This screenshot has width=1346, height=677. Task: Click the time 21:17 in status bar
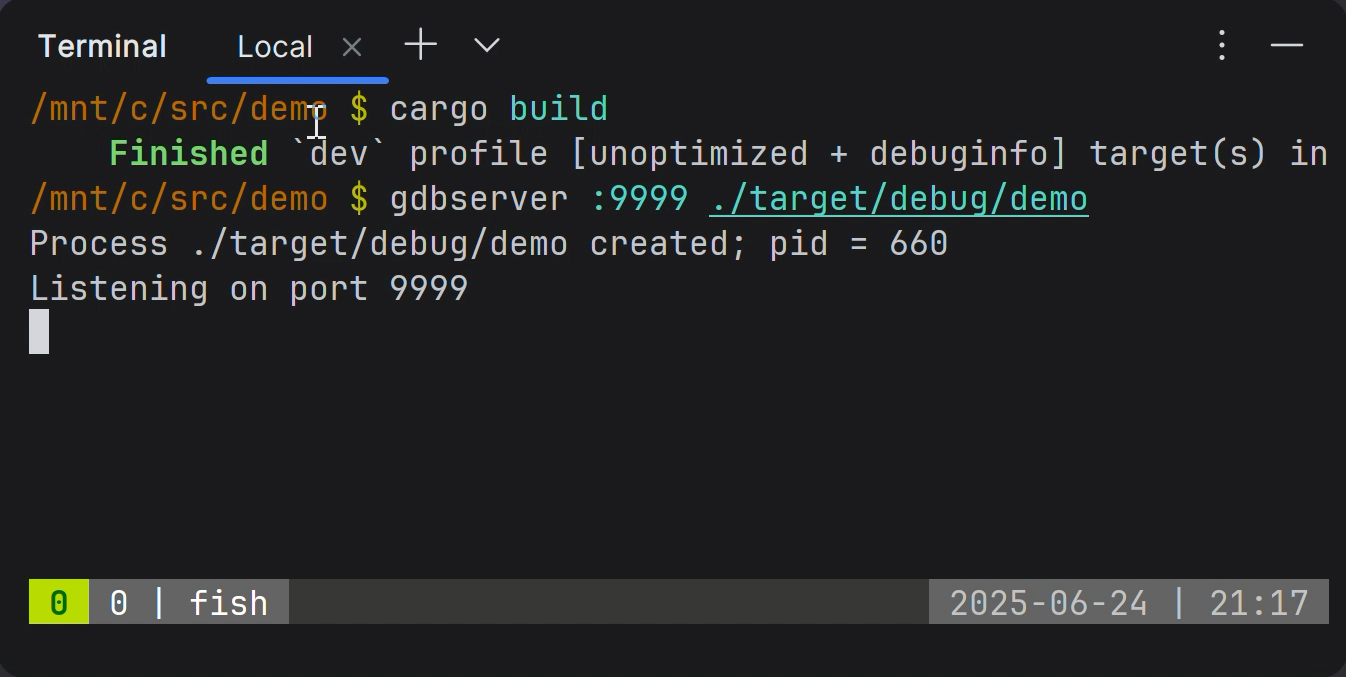tap(1259, 602)
